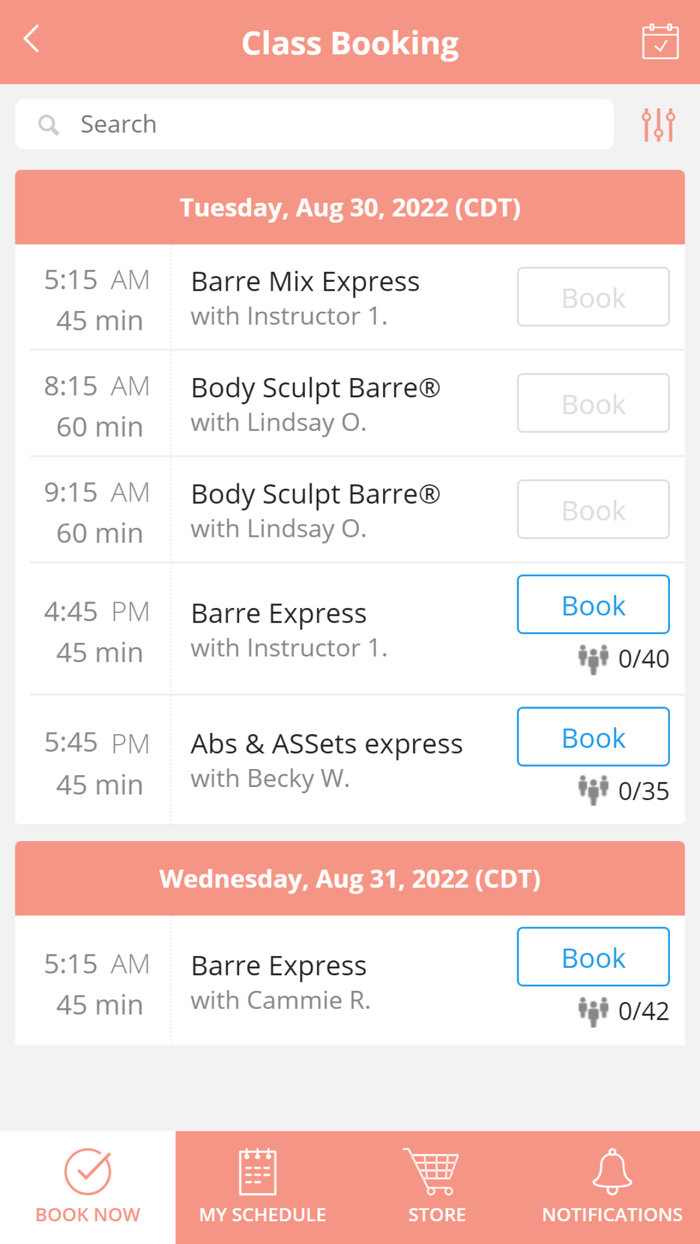The width and height of the screenshot is (700, 1244).
Task: Select the Store tab
Action: 436,1188
